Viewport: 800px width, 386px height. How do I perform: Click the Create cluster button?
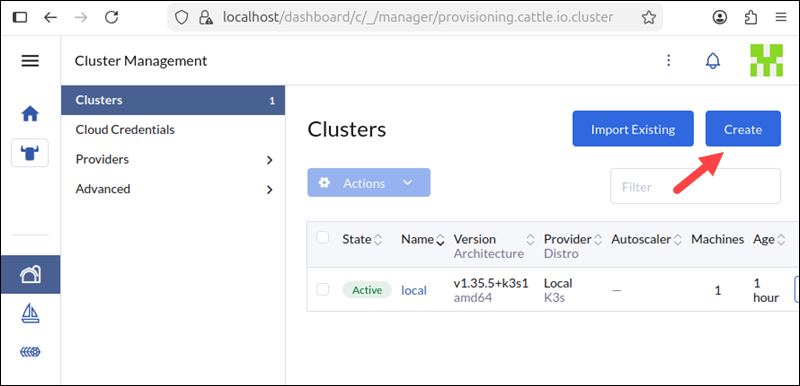(x=743, y=129)
